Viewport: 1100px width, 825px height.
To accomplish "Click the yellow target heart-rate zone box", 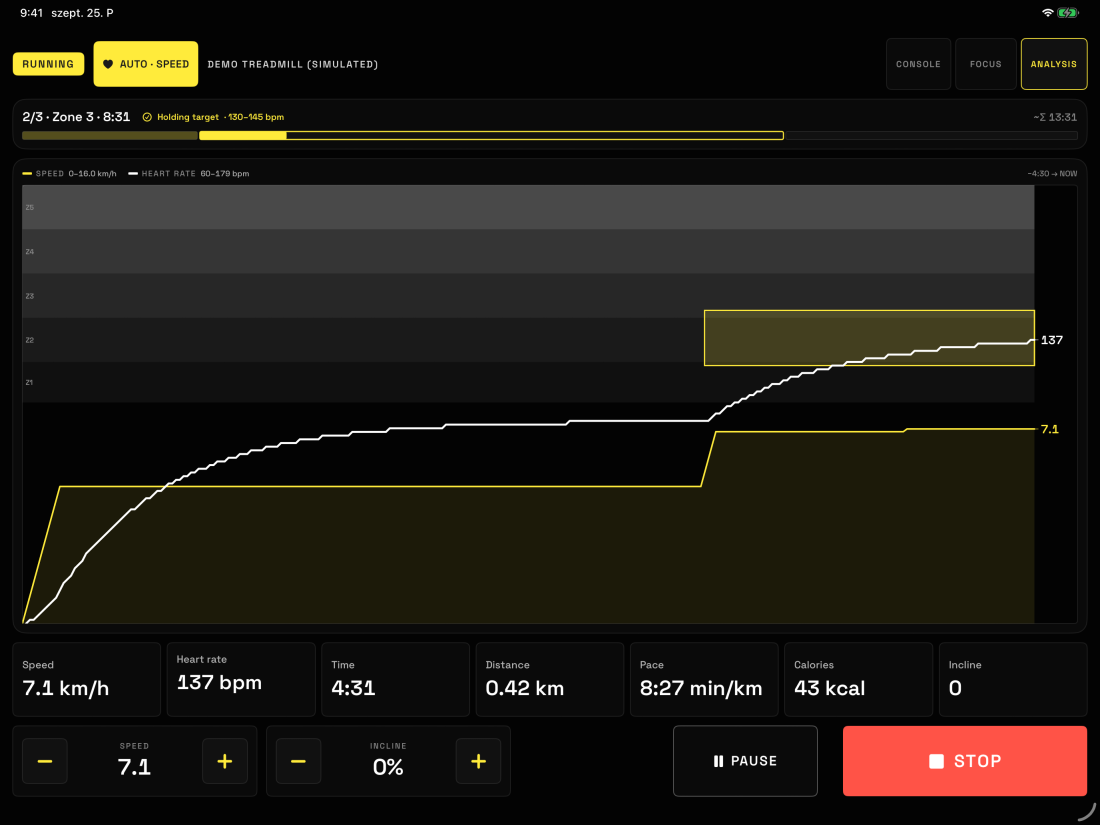I will pos(869,338).
